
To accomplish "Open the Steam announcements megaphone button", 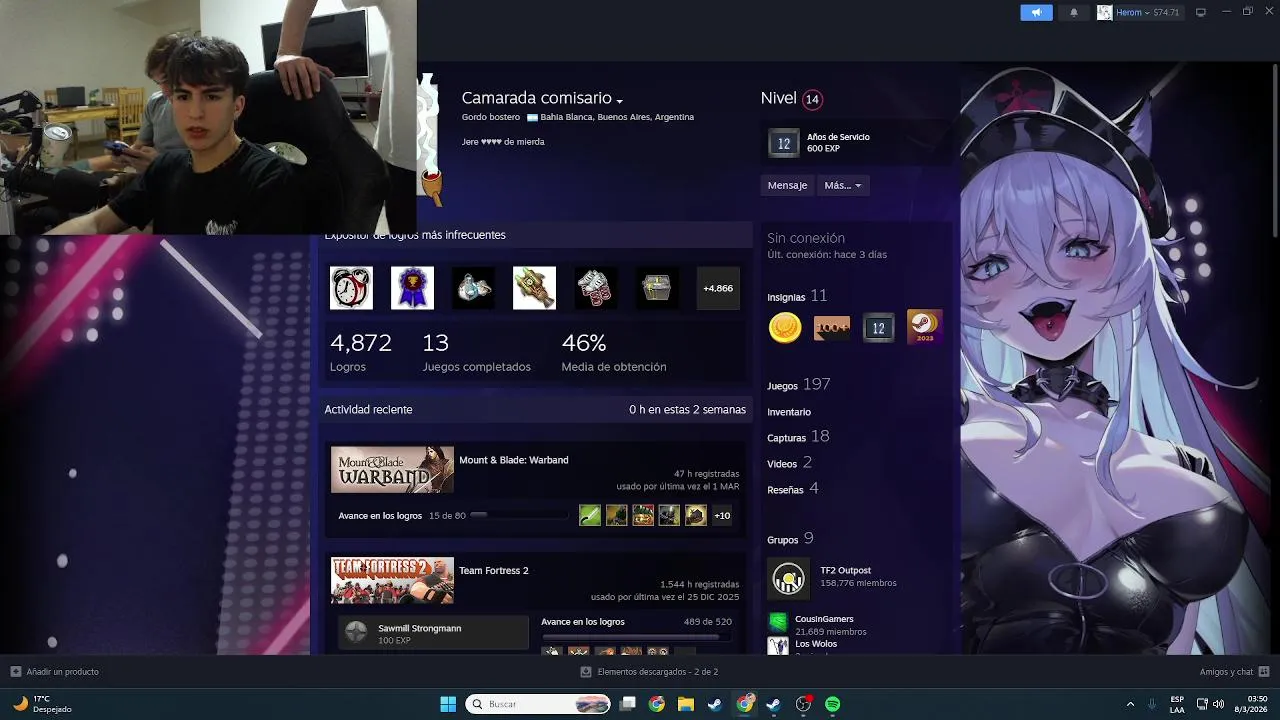I will [x=1036, y=12].
